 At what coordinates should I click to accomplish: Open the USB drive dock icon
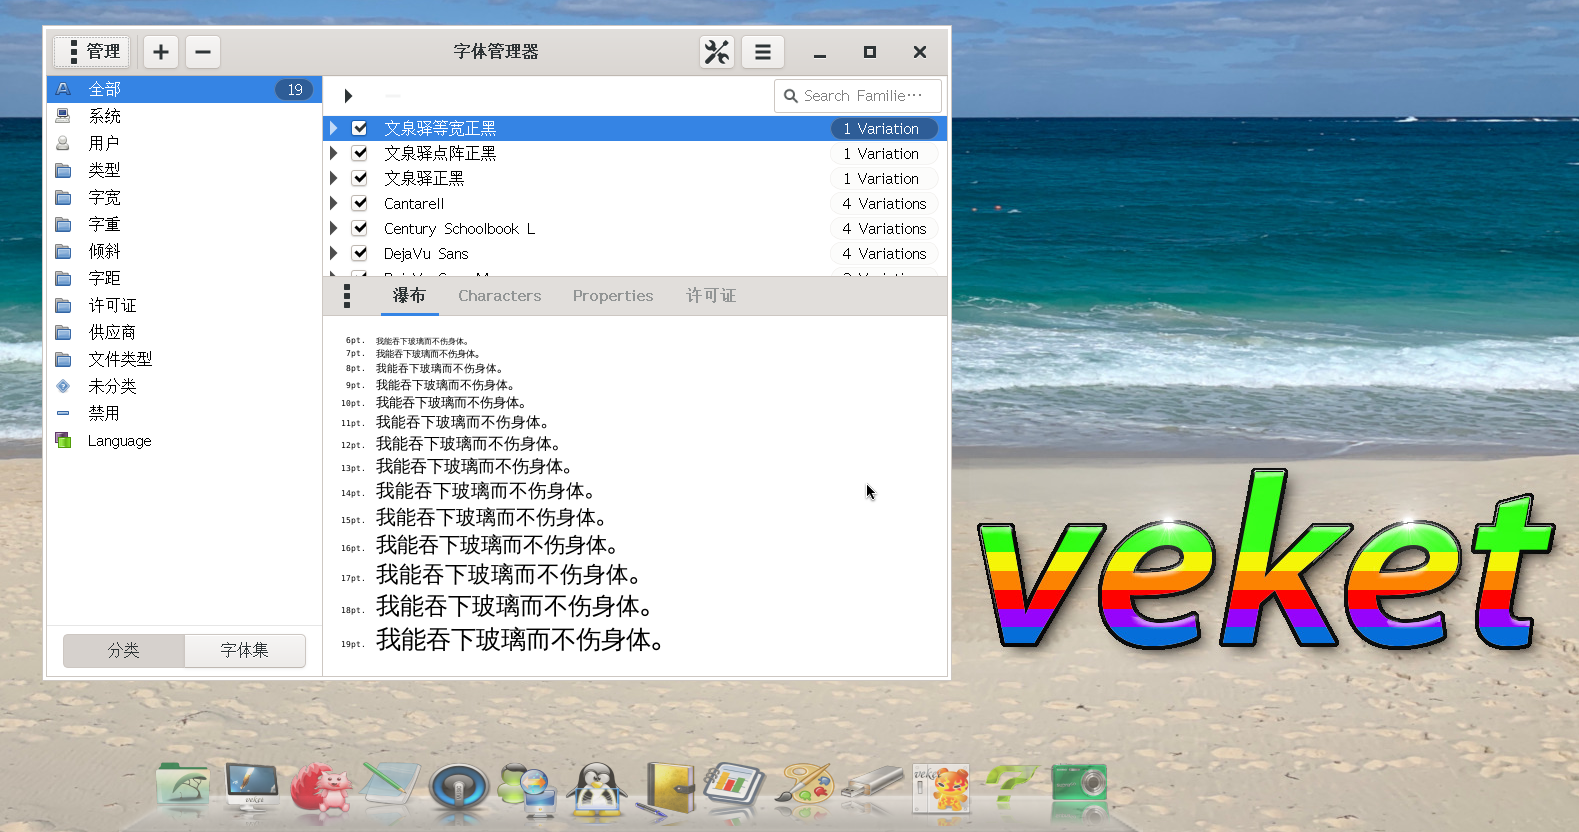[871, 782]
